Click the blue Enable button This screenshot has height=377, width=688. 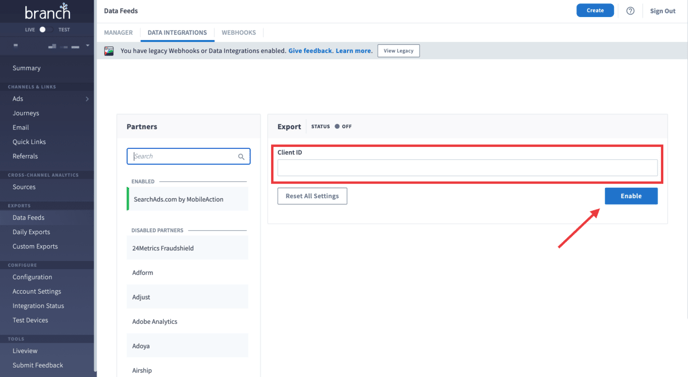pos(631,196)
